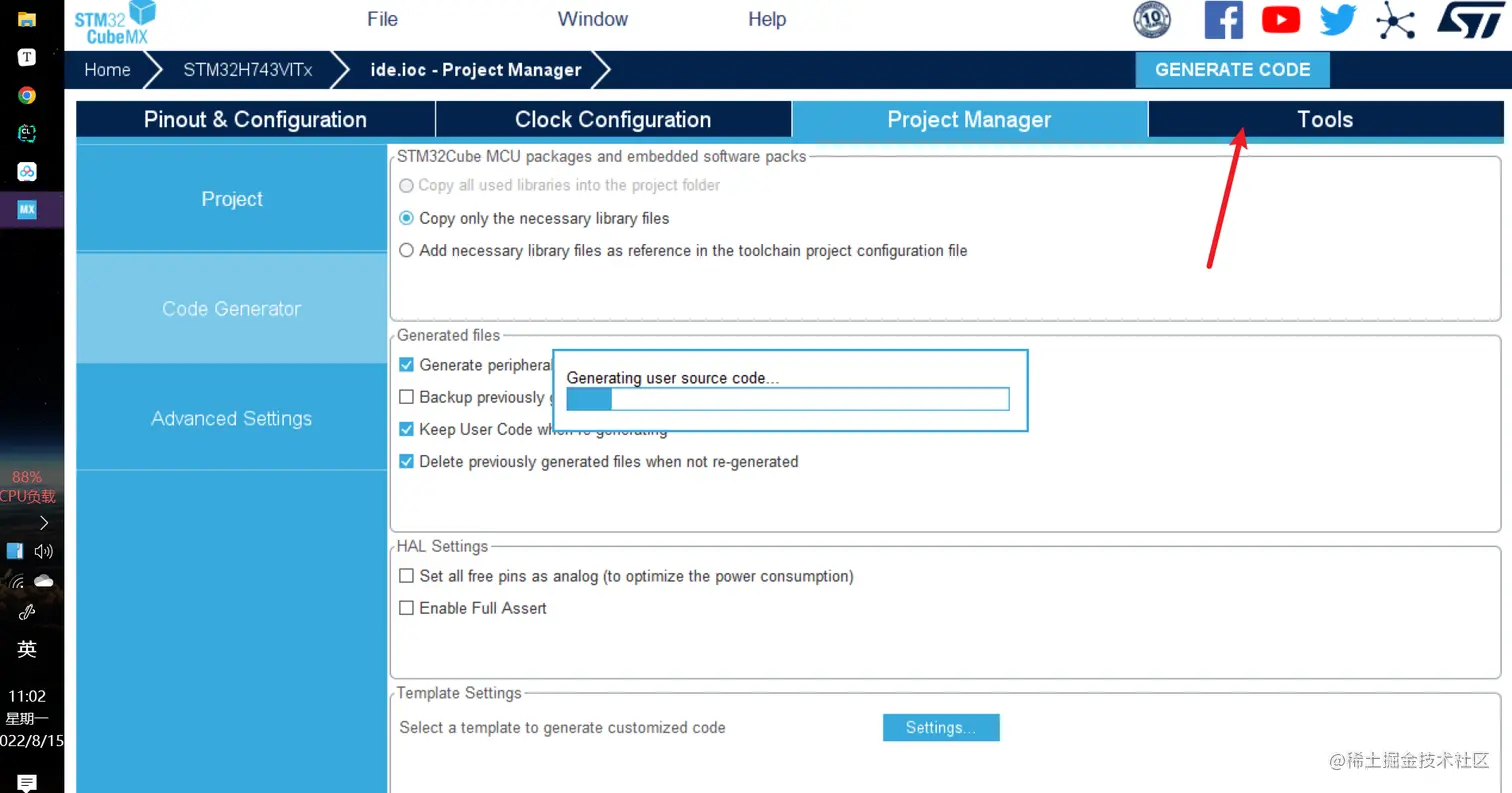Toggle Generate peripheral initialization checkbox
Screen dimensions: 1512x793
[x=406, y=365]
